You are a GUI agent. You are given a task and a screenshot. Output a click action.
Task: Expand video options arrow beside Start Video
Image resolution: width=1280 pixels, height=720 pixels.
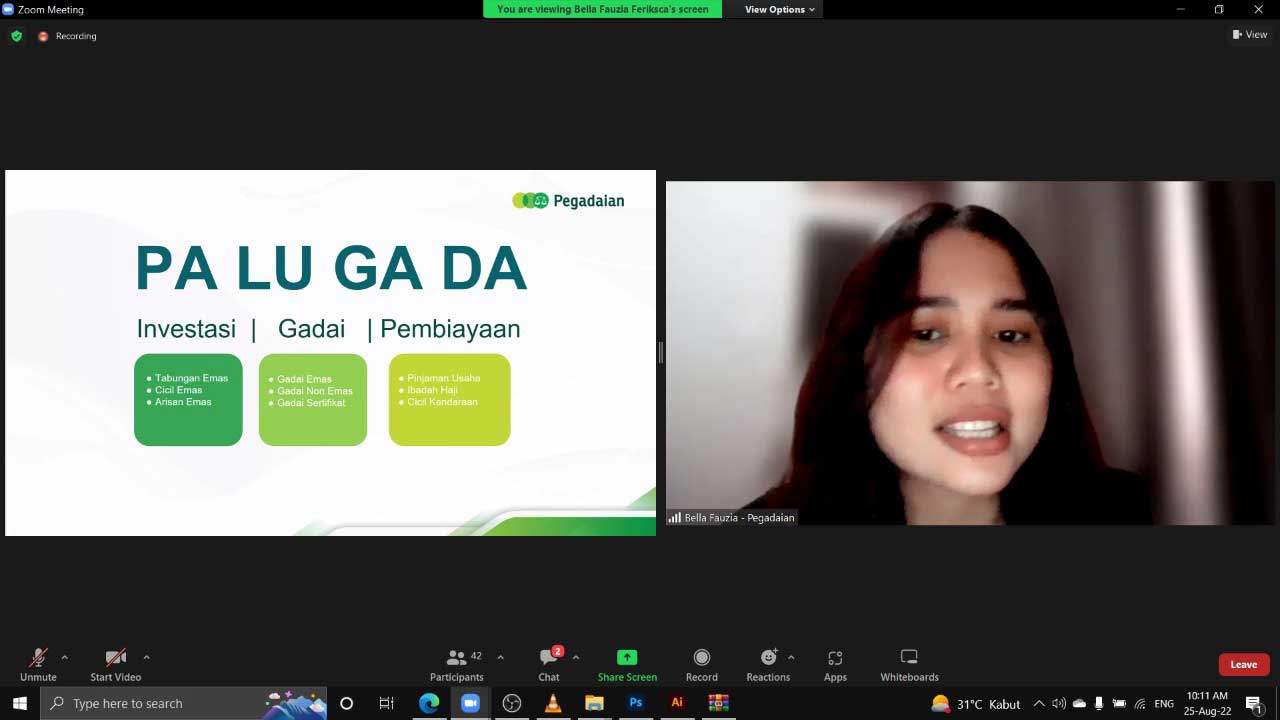(x=146, y=657)
